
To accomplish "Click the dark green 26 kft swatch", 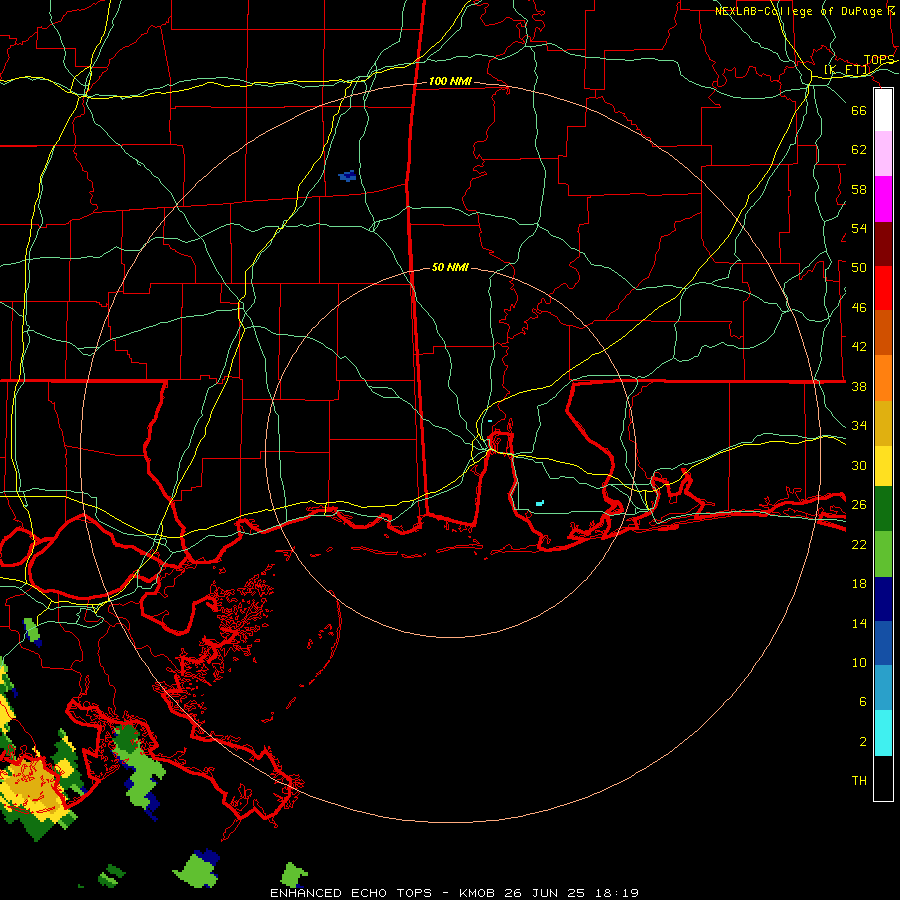I will (883, 509).
